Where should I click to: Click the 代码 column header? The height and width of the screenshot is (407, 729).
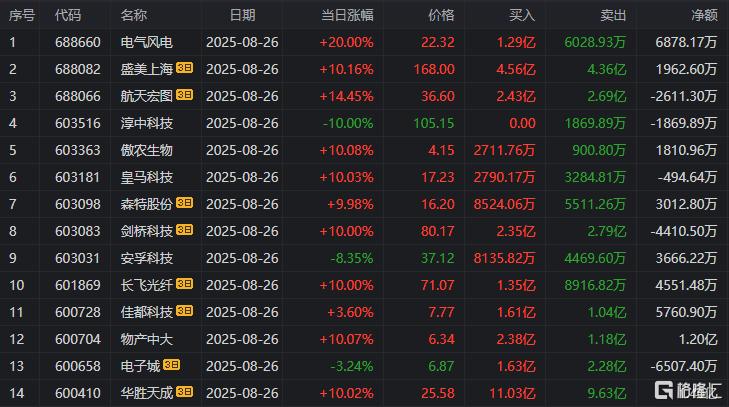[x=68, y=15]
